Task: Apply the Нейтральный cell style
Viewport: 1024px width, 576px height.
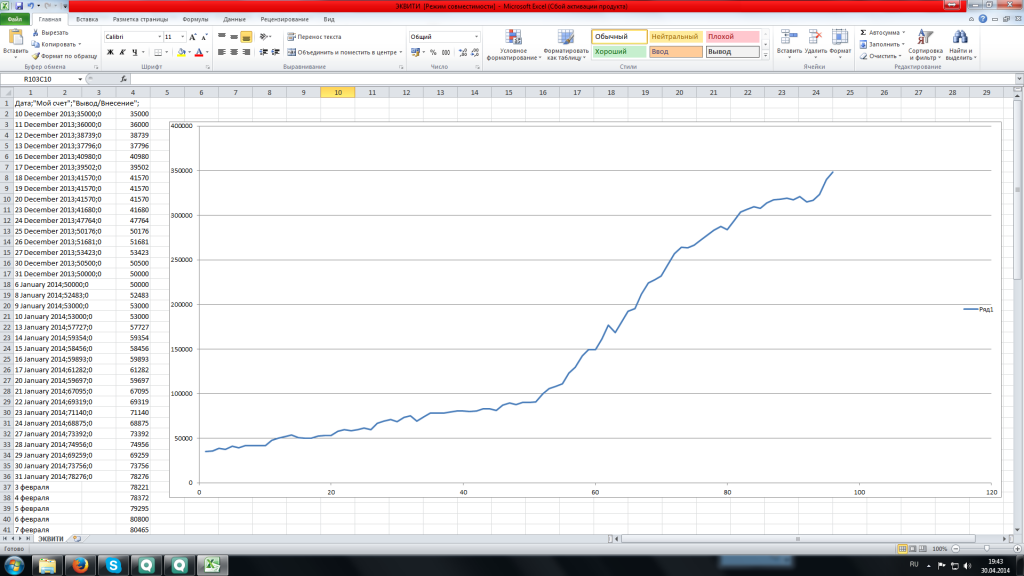Action: (x=675, y=37)
